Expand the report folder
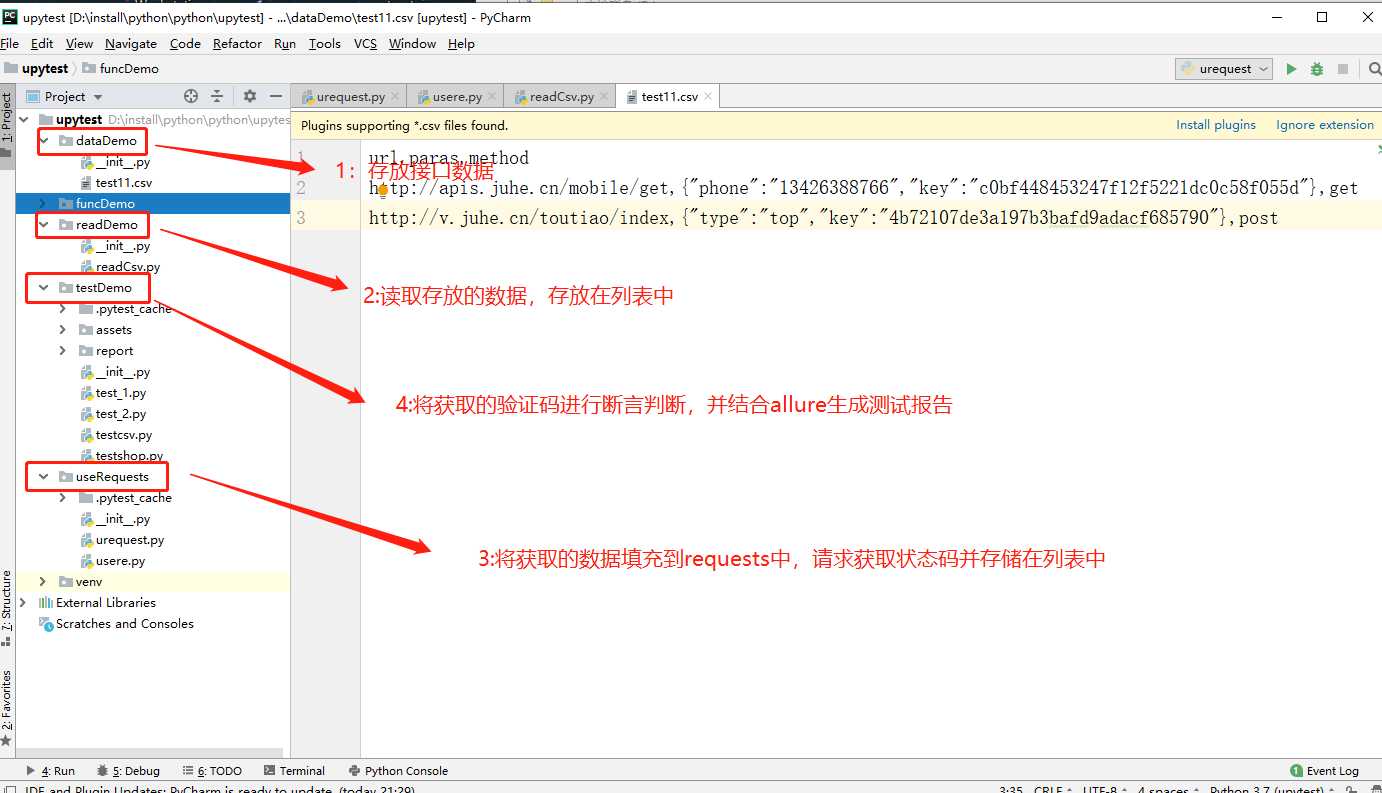Viewport: 1382px width, 793px height. (x=63, y=350)
